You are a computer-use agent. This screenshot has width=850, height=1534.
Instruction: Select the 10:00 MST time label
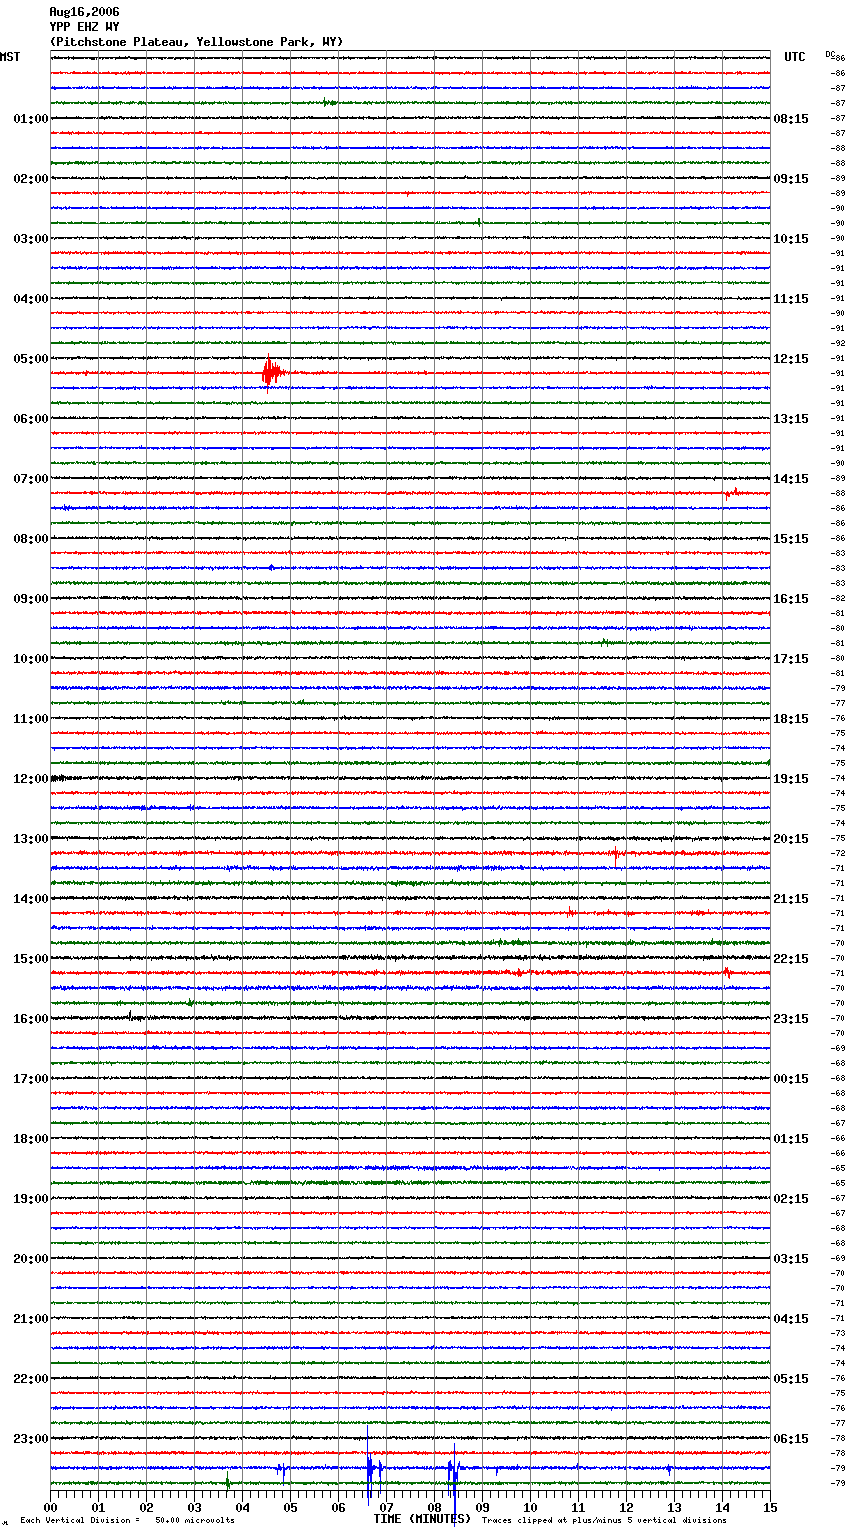pos(30,659)
